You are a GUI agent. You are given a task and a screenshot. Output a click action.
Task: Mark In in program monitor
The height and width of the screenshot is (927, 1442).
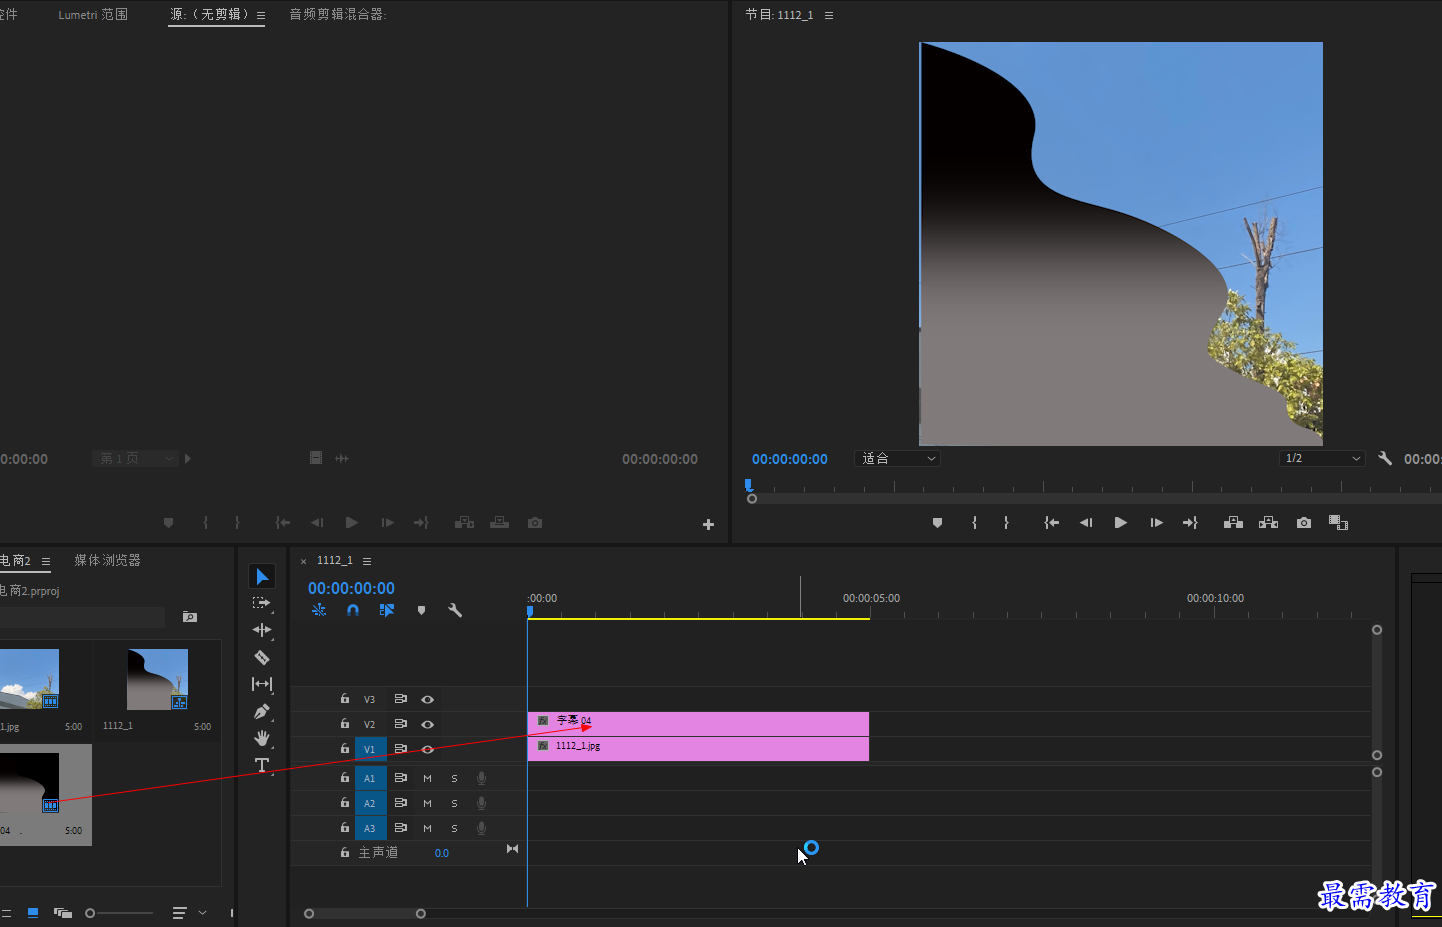click(x=974, y=523)
